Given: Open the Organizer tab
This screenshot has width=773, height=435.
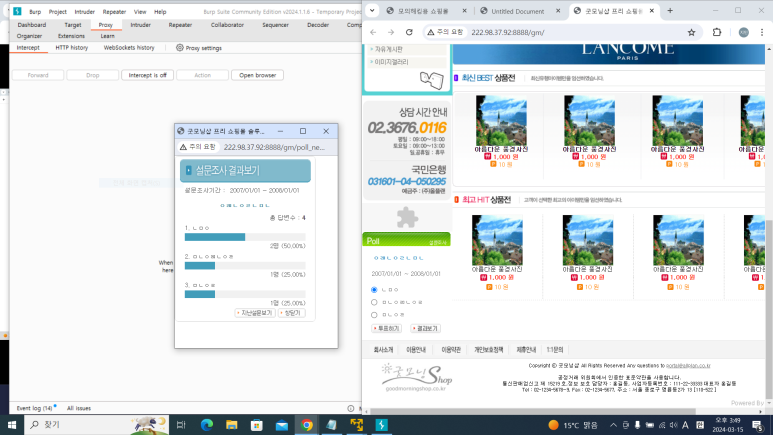Looking at the screenshot, I should pos(29,36).
